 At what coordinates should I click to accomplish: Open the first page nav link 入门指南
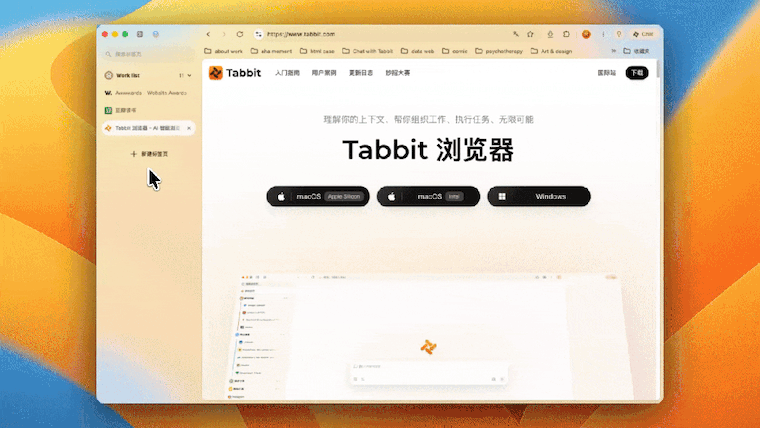[287, 73]
